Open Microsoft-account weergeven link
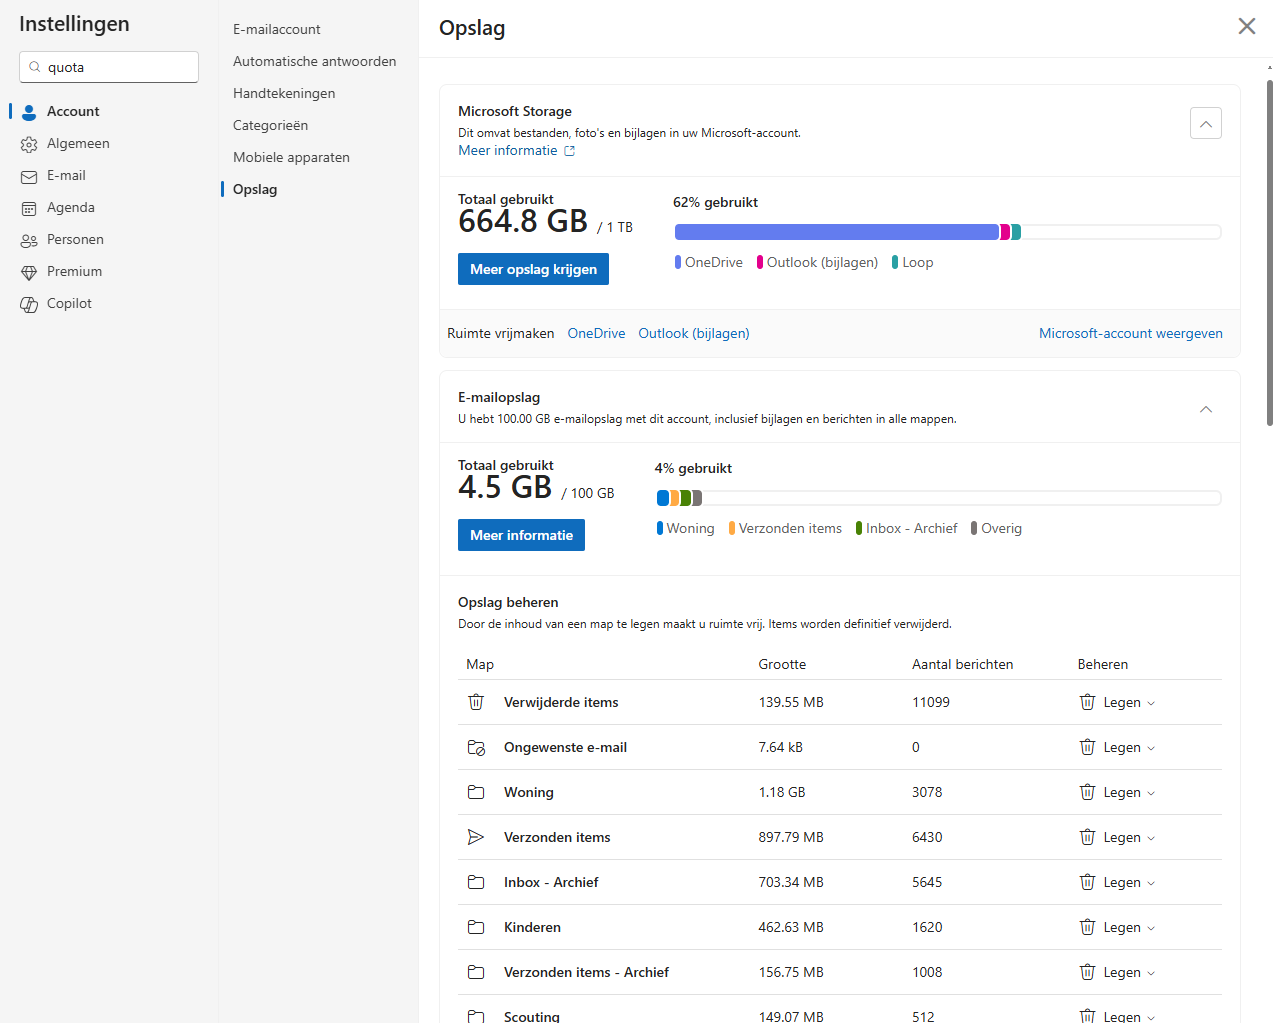 pos(1130,333)
